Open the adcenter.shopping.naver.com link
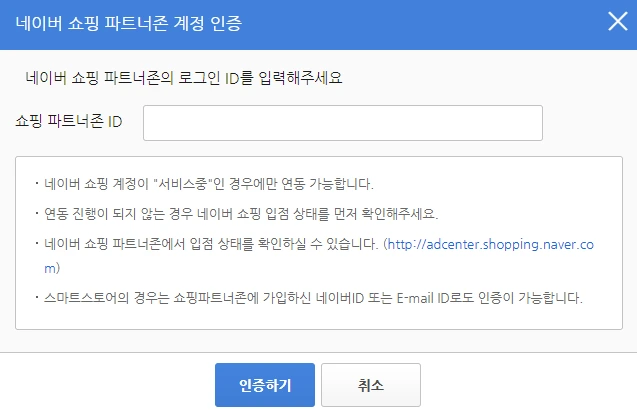This screenshot has width=637, height=413. pos(491,244)
